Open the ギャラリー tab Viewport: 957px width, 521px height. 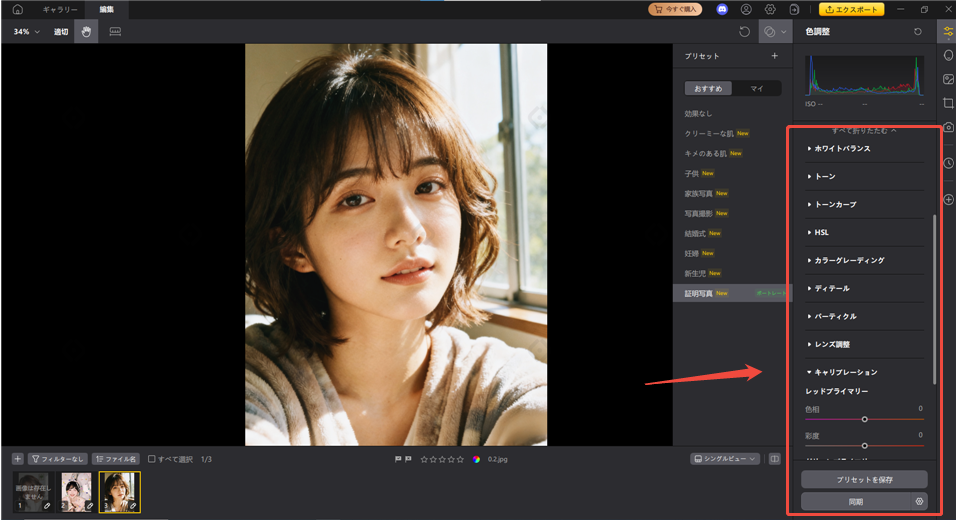(x=60, y=9)
